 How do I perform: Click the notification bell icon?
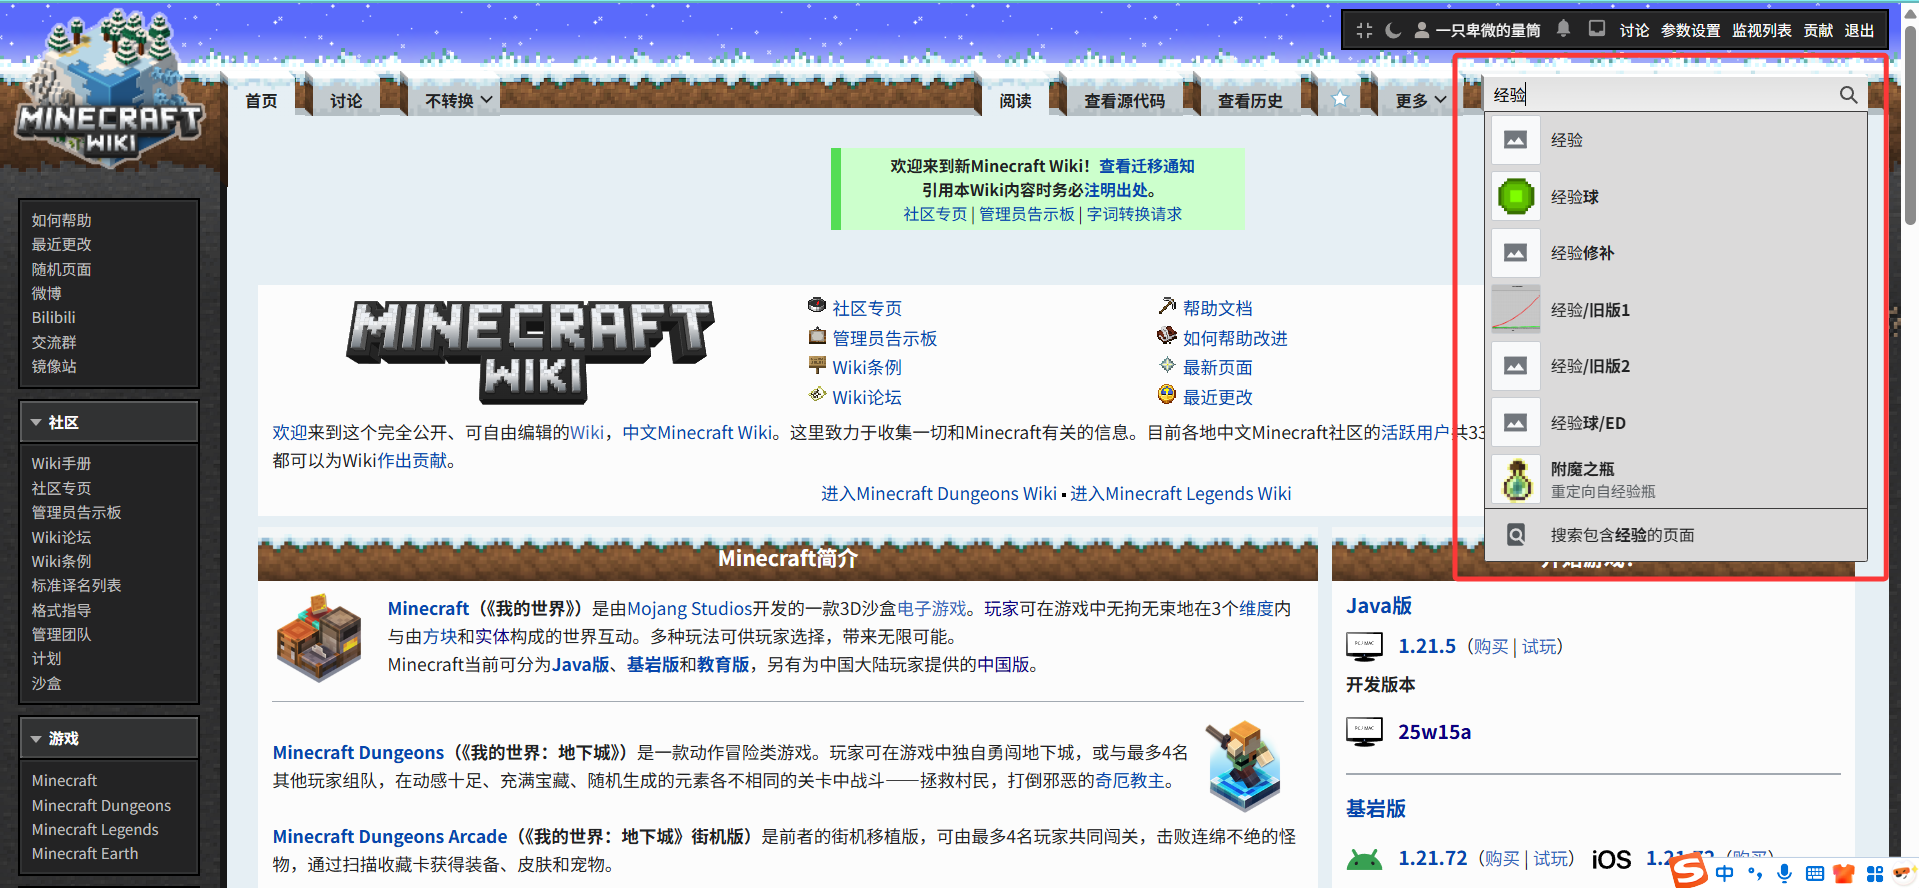pyautogui.click(x=1564, y=29)
